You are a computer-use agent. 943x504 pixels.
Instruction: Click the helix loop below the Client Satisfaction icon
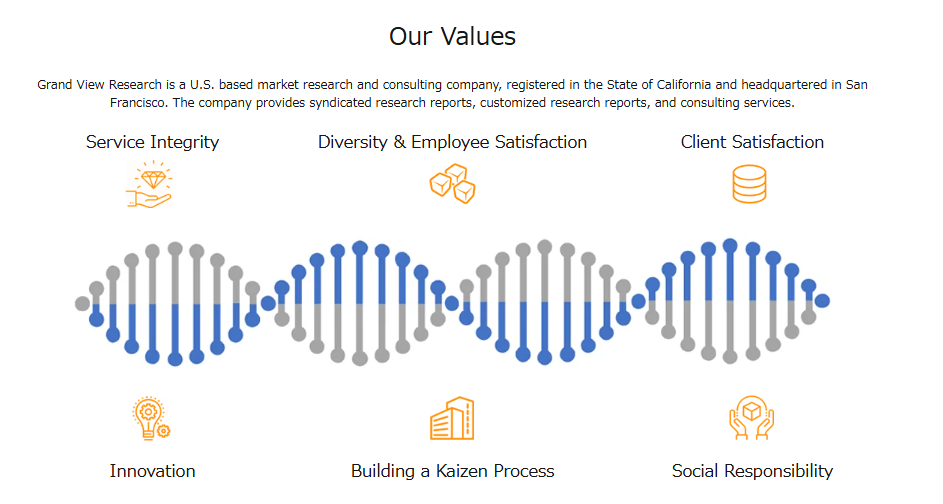730,301
